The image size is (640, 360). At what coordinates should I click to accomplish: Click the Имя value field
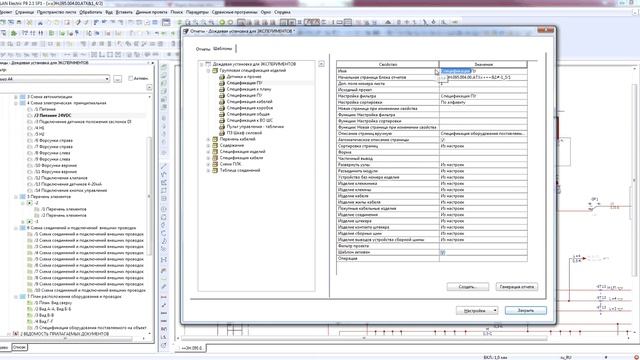(x=483, y=71)
